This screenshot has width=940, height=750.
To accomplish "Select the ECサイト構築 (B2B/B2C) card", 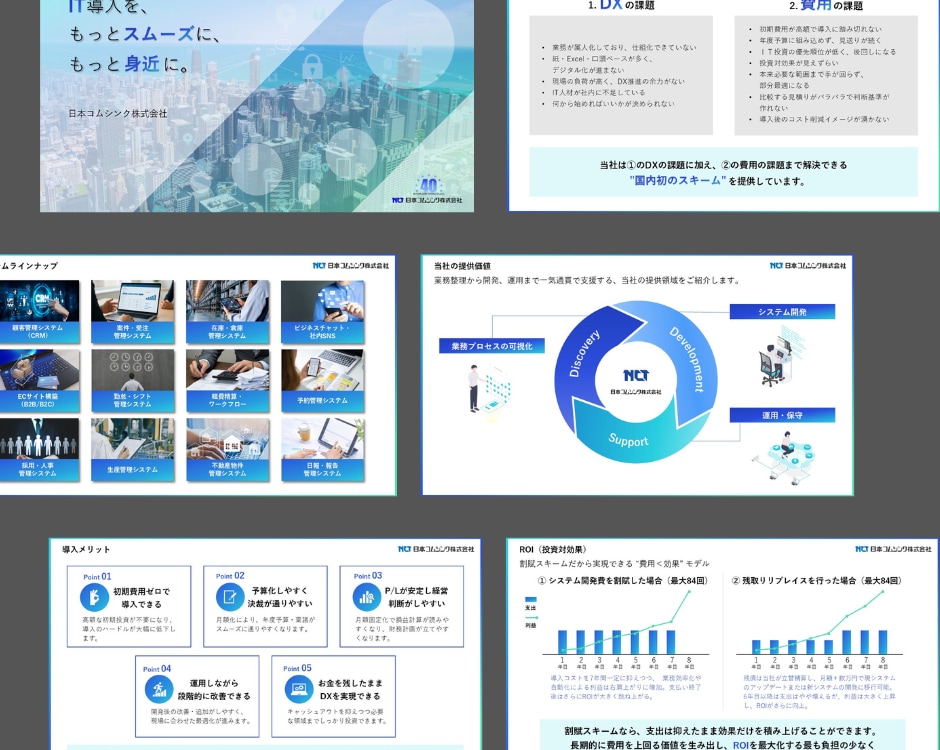I will pyautogui.click(x=38, y=381).
